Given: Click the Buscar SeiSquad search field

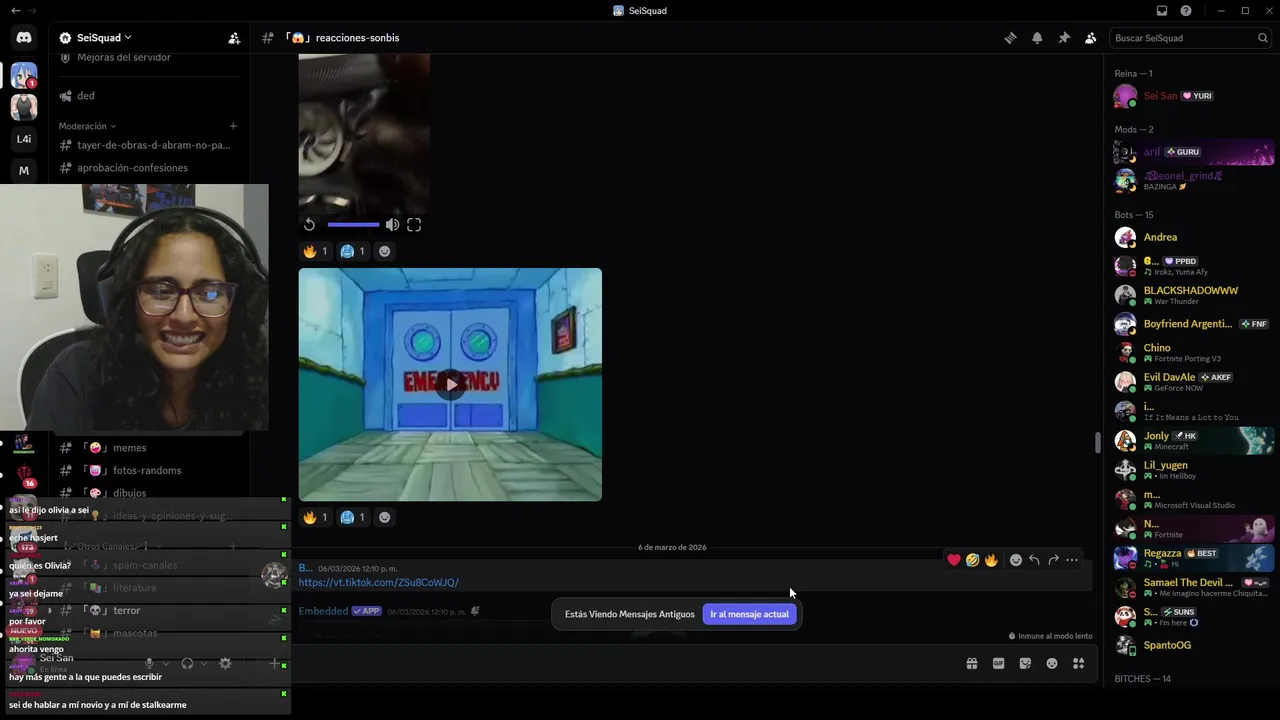Looking at the screenshot, I should pyautogui.click(x=1191, y=38).
